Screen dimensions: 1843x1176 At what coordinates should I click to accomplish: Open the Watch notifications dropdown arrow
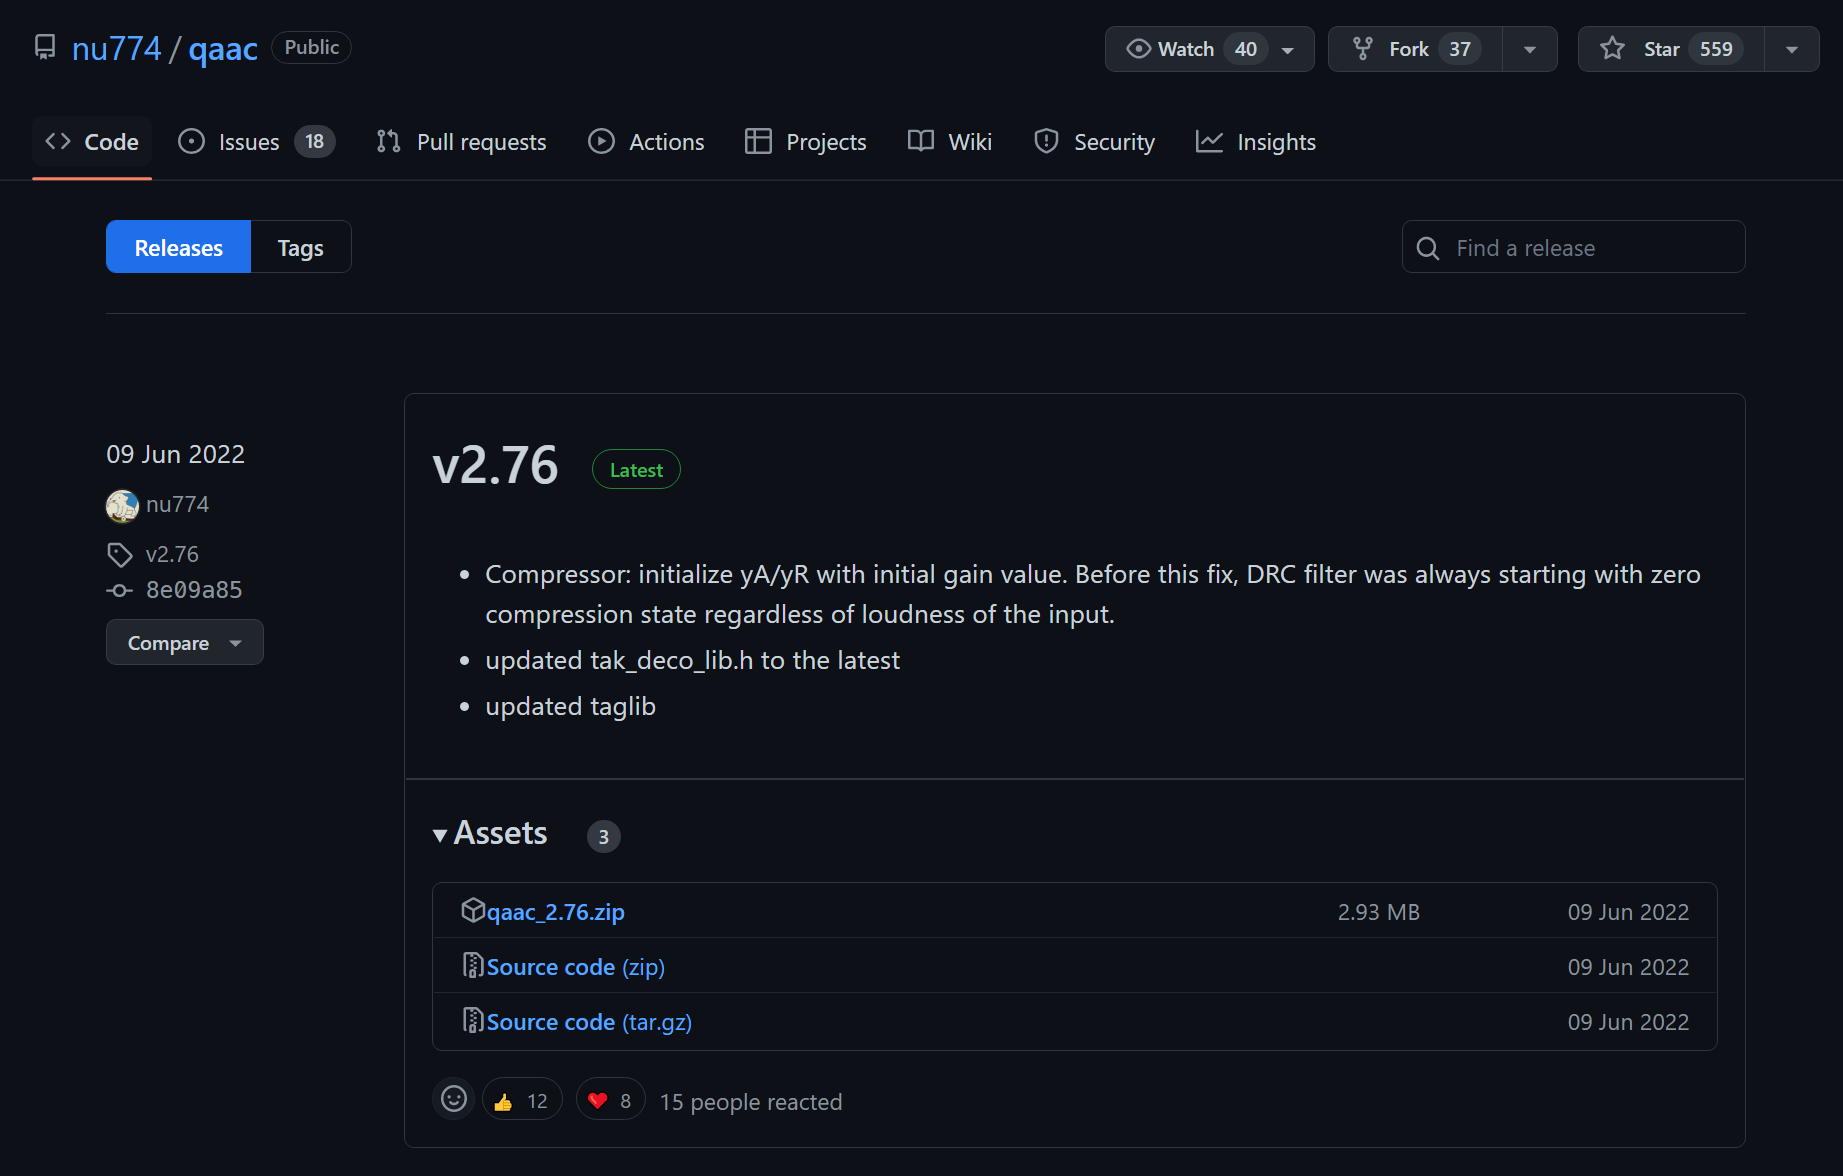(x=1288, y=50)
